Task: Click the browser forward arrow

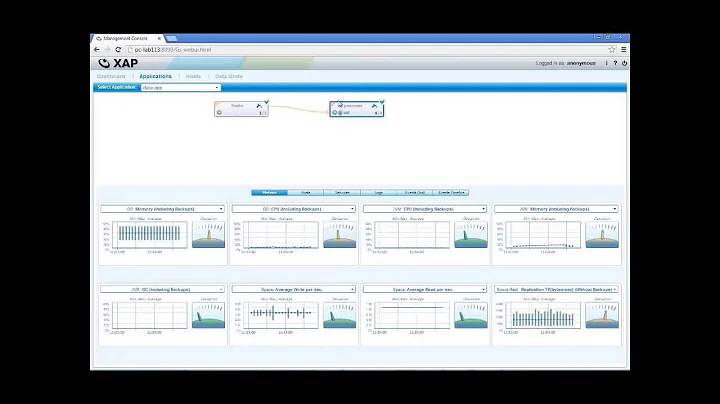Action: click(107, 50)
